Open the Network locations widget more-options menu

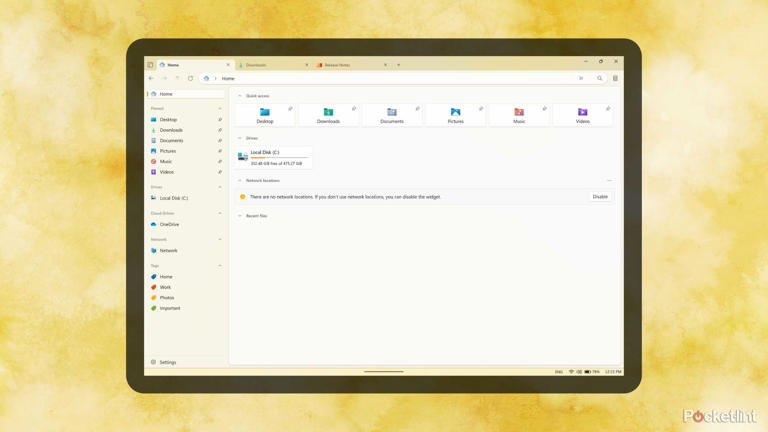(x=609, y=181)
